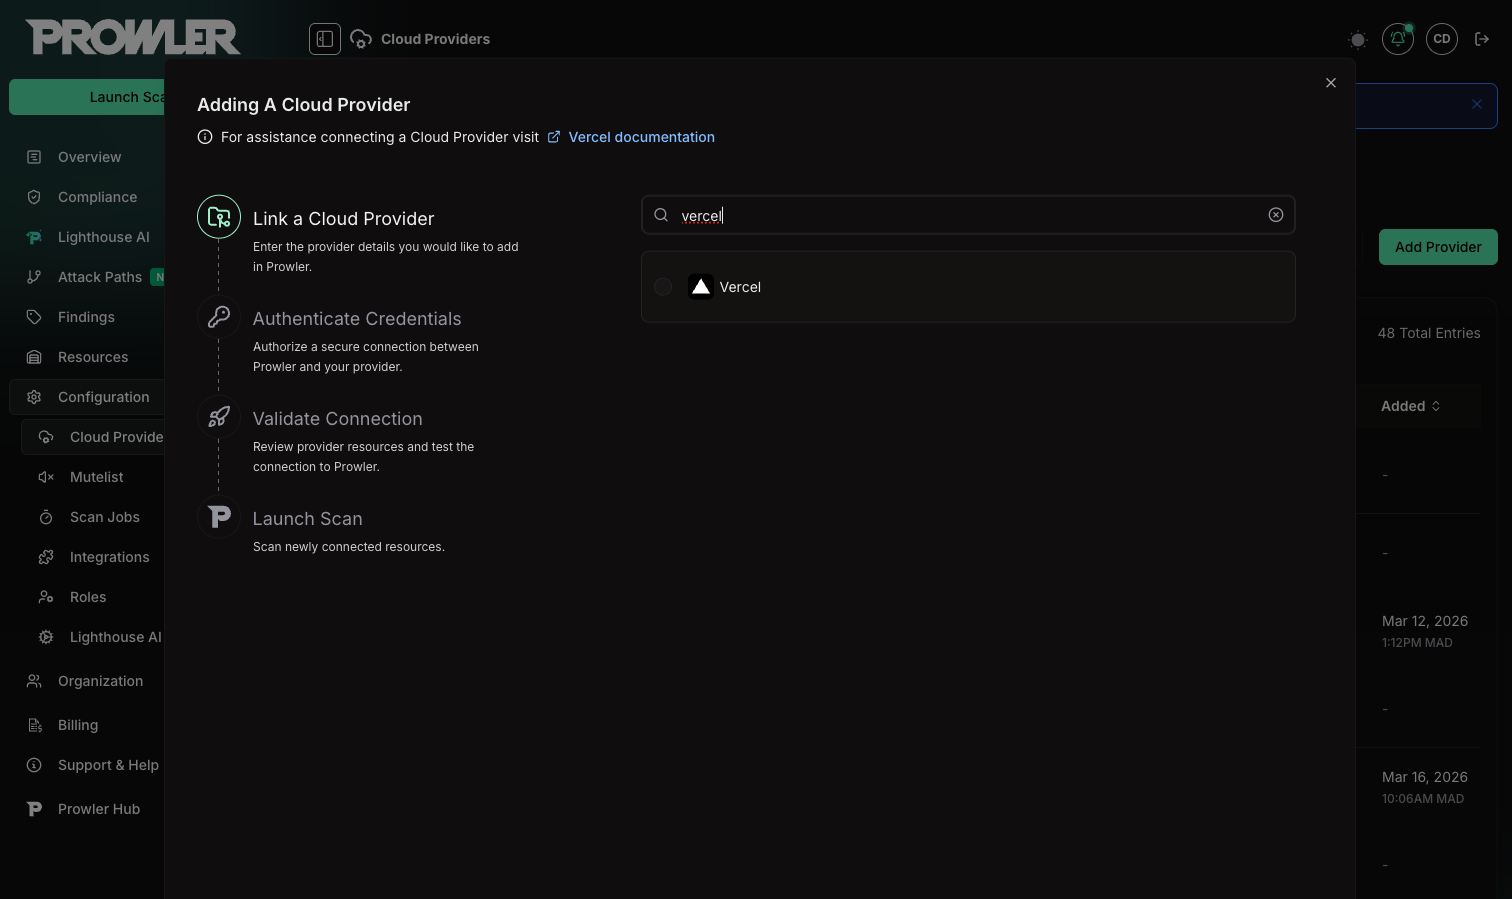The image size is (1512, 899).
Task: Switch theme with the sun icon
Action: 1357,40
